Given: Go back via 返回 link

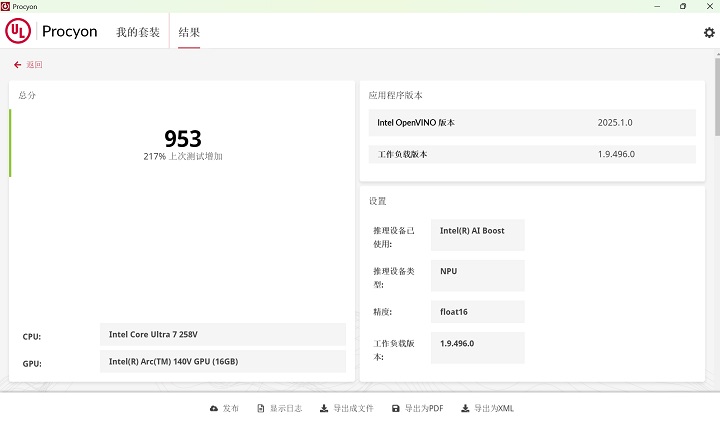Looking at the screenshot, I should (34, 65).
